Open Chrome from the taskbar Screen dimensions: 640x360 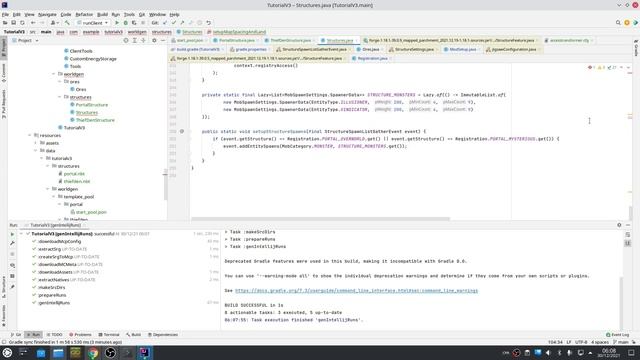pyautogui.click(x=93, y=353)
